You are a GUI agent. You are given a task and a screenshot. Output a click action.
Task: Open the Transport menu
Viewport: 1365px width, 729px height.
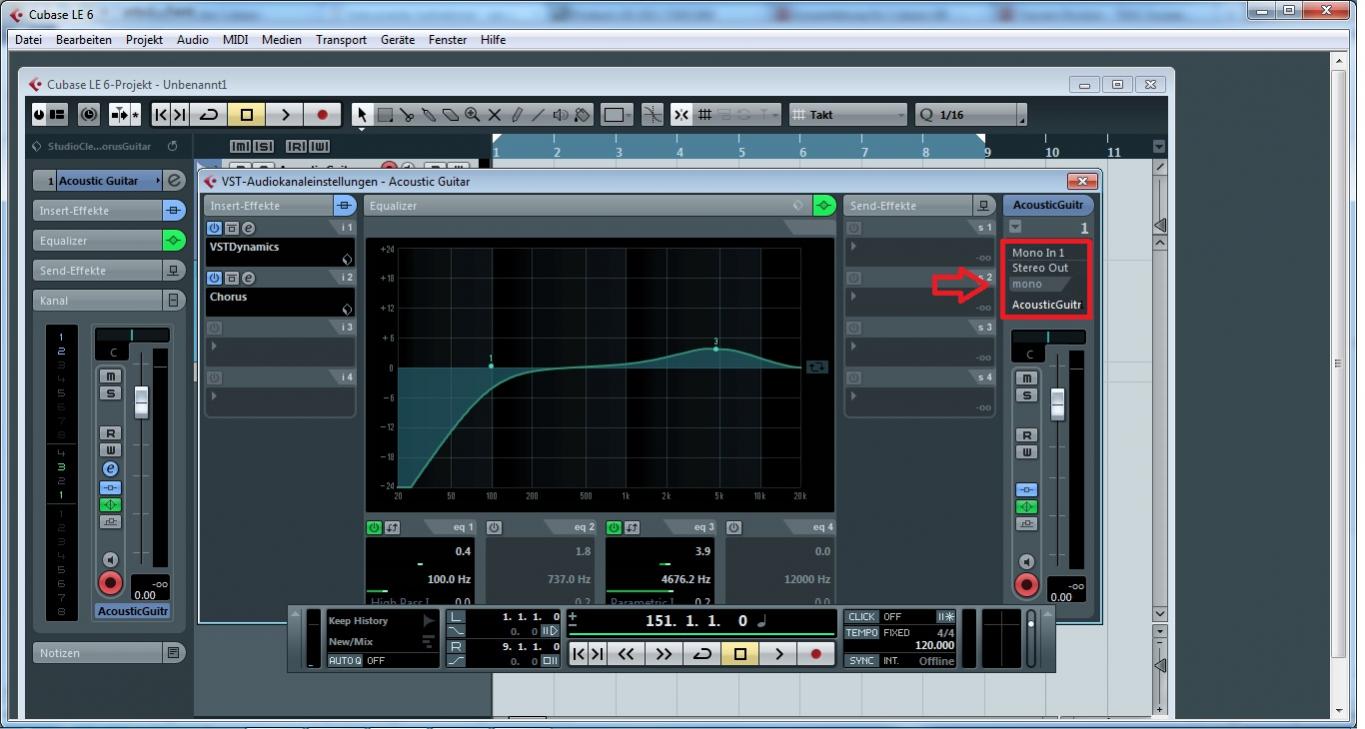(x=341, y=40)
